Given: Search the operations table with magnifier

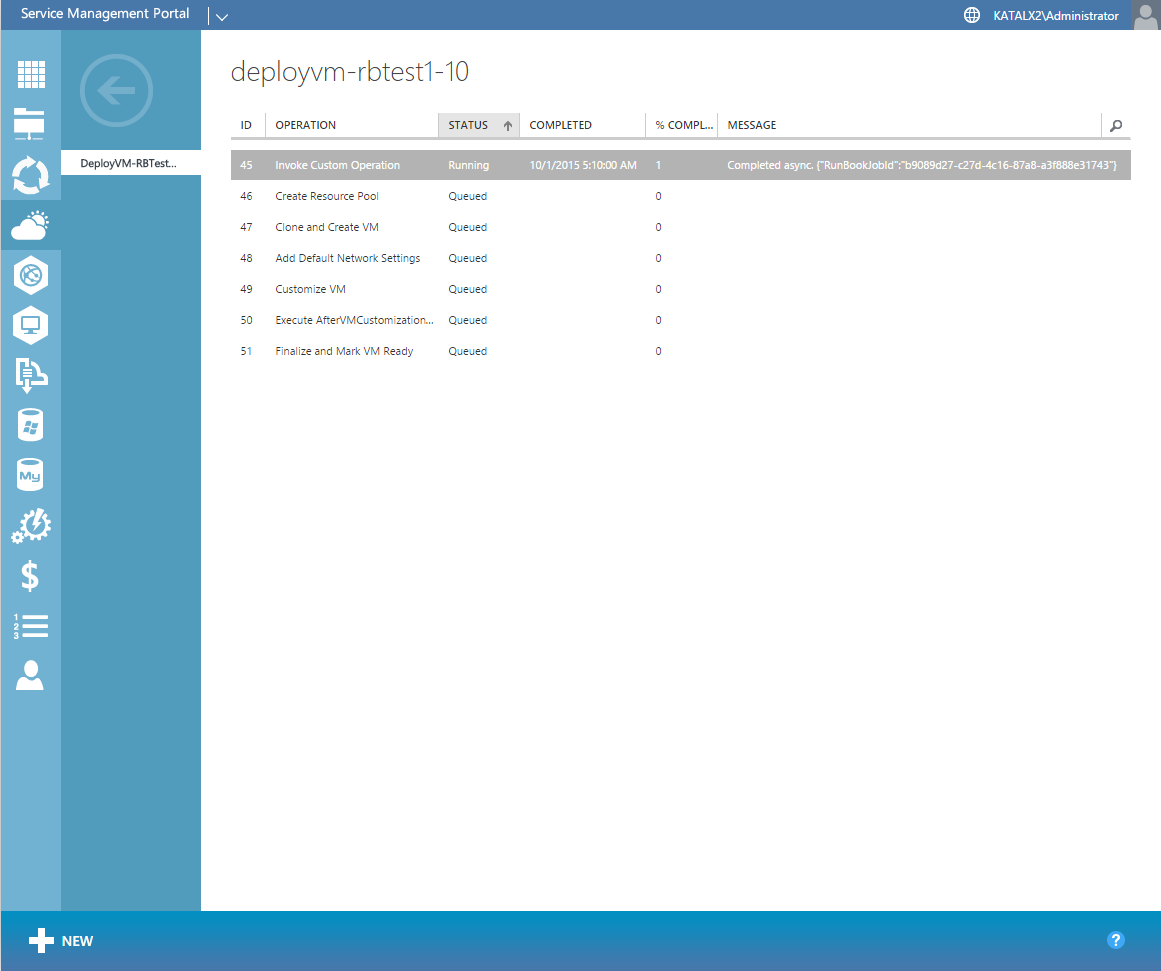Looking at the screenshot, I should tap(1116, 125).
